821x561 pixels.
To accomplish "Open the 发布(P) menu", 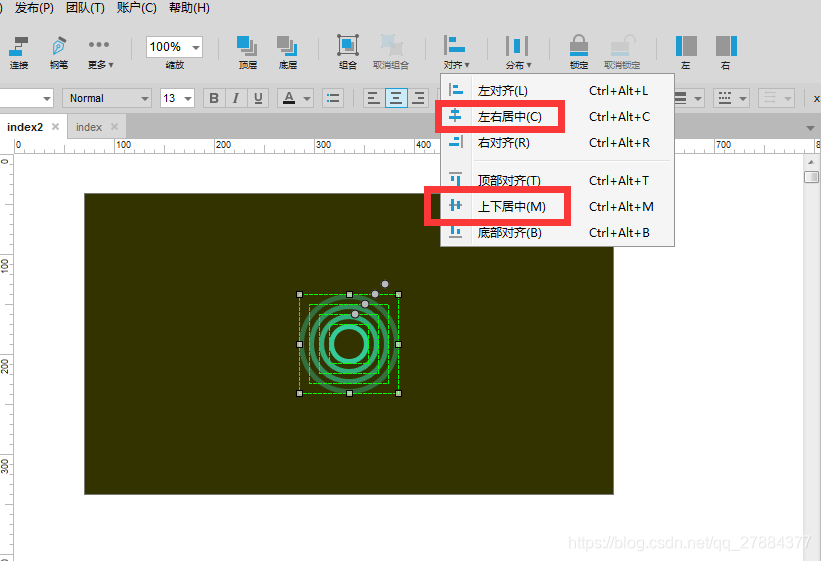I will click(34, 8).
